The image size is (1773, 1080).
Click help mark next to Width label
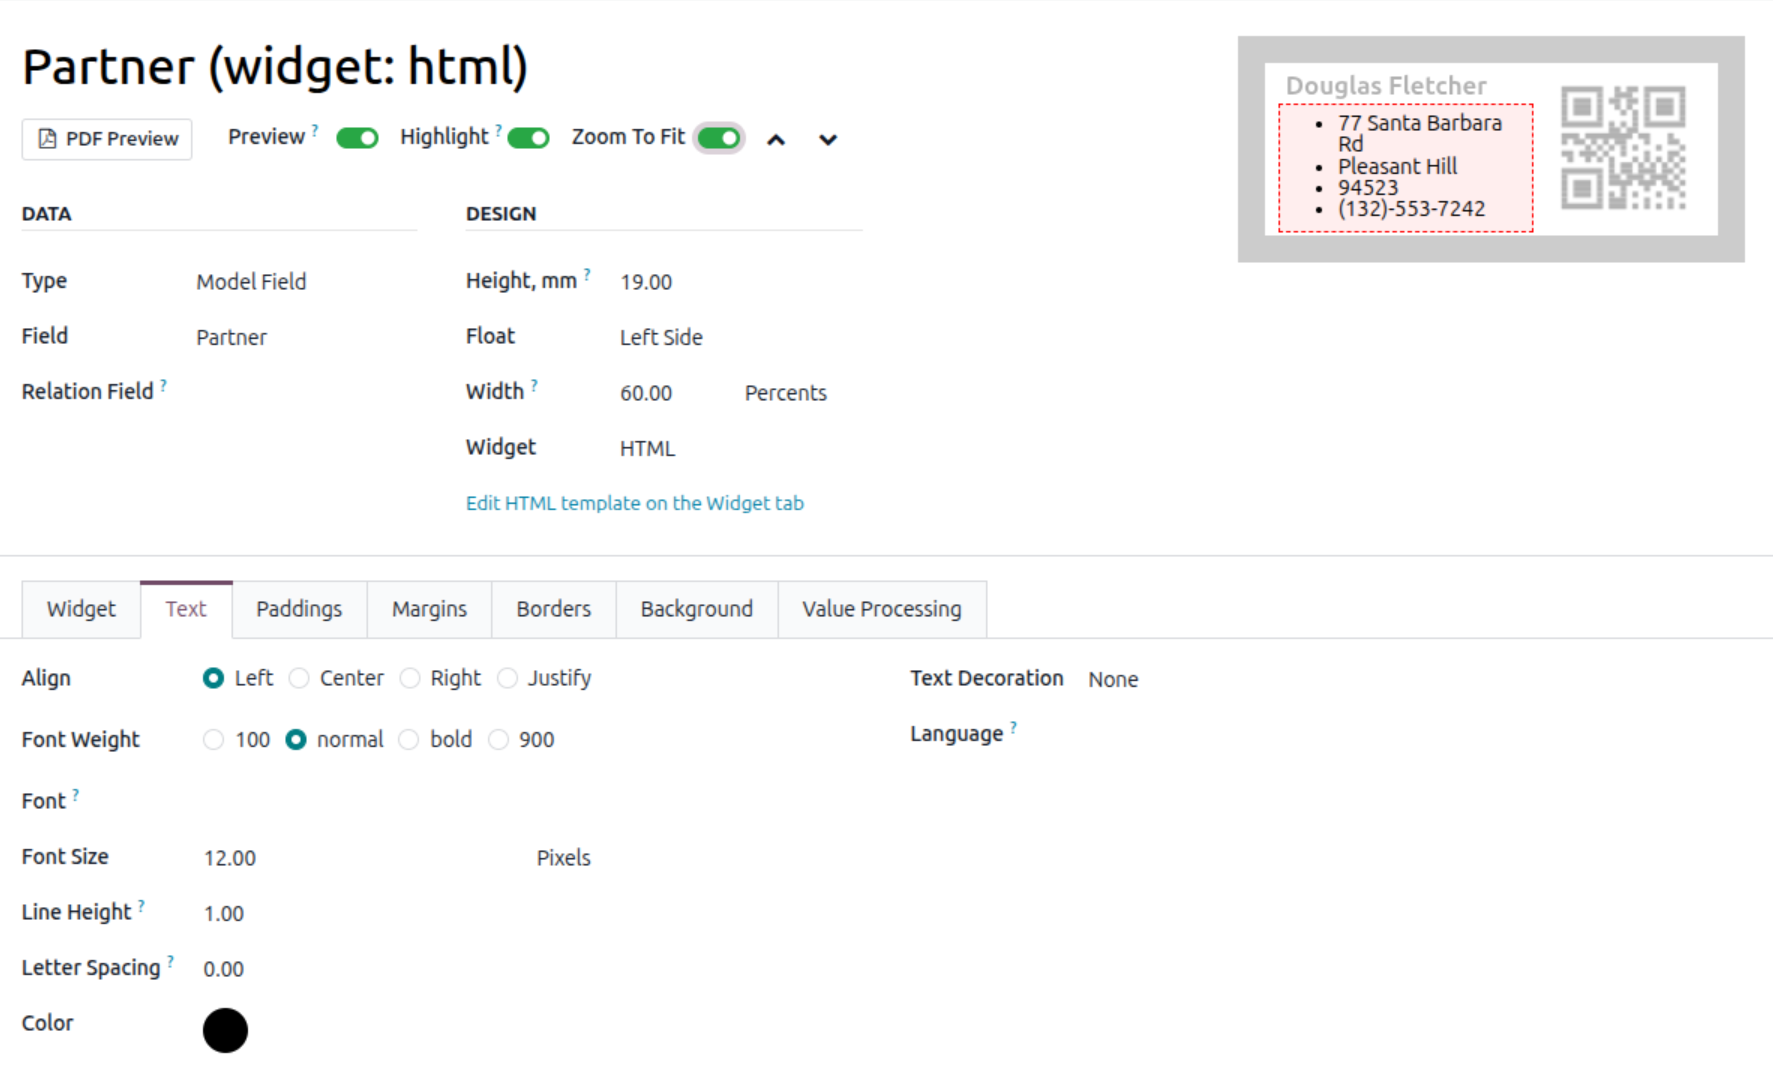[x=534, y=385]
